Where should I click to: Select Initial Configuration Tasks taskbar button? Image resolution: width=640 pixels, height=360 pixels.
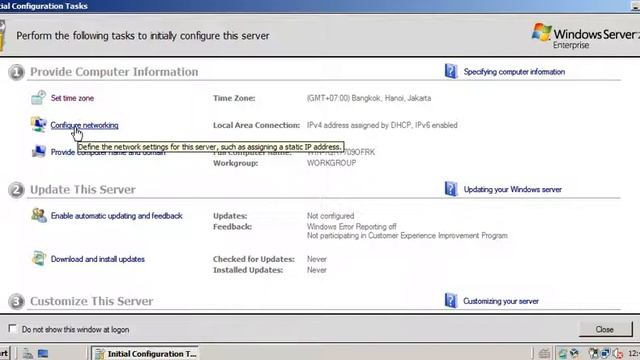tap(145, 353)
